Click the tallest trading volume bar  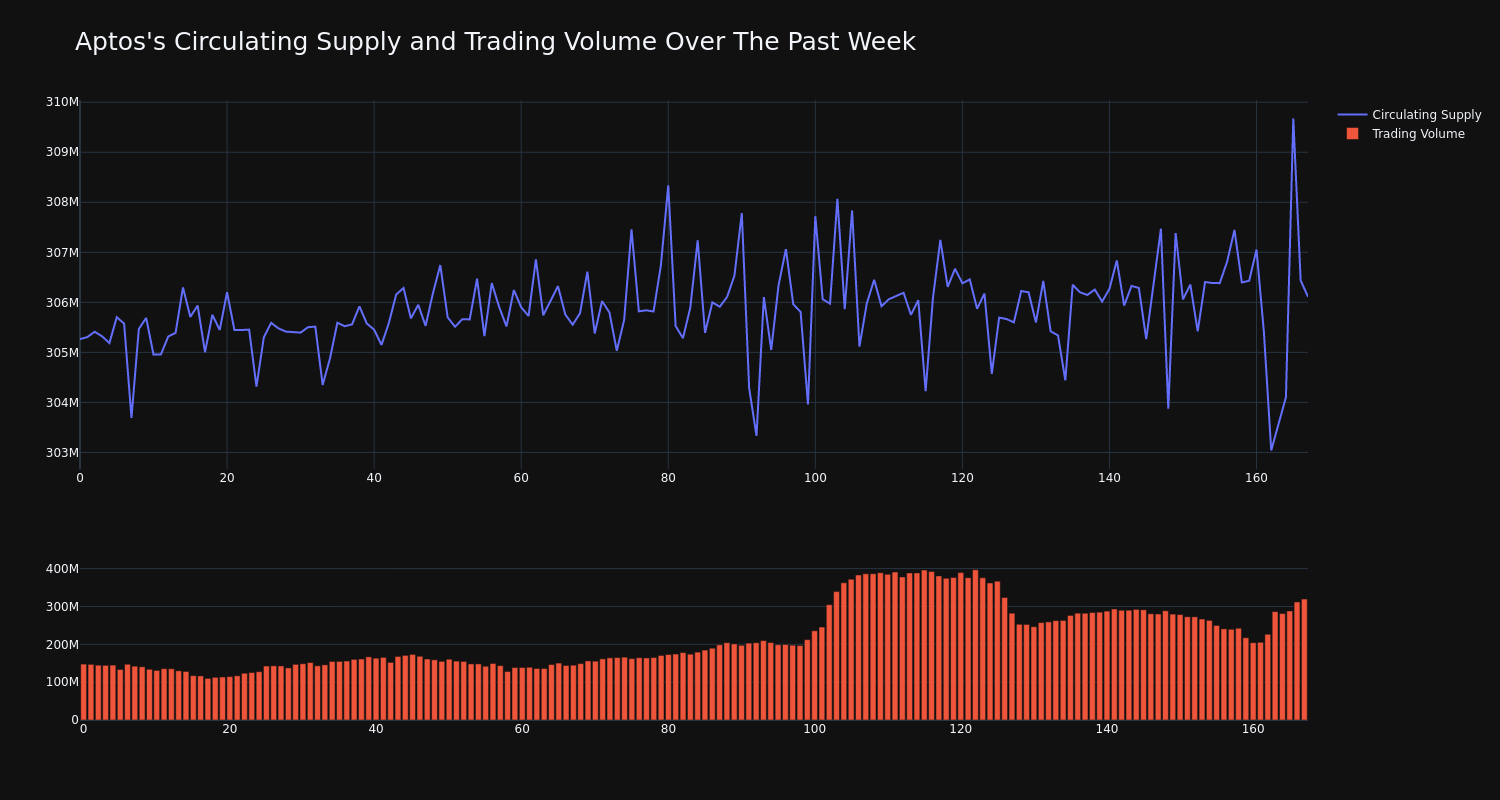coord(975,645)
